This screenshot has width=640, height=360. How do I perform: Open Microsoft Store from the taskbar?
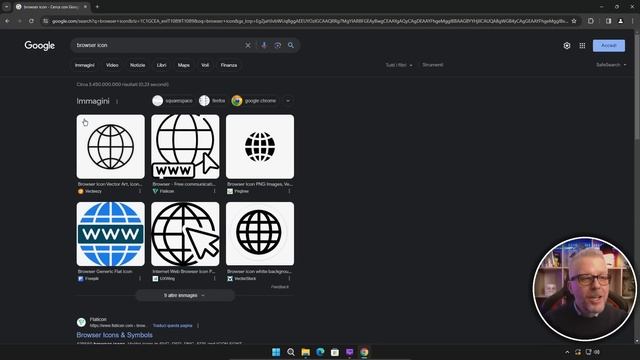coord(335,352)
